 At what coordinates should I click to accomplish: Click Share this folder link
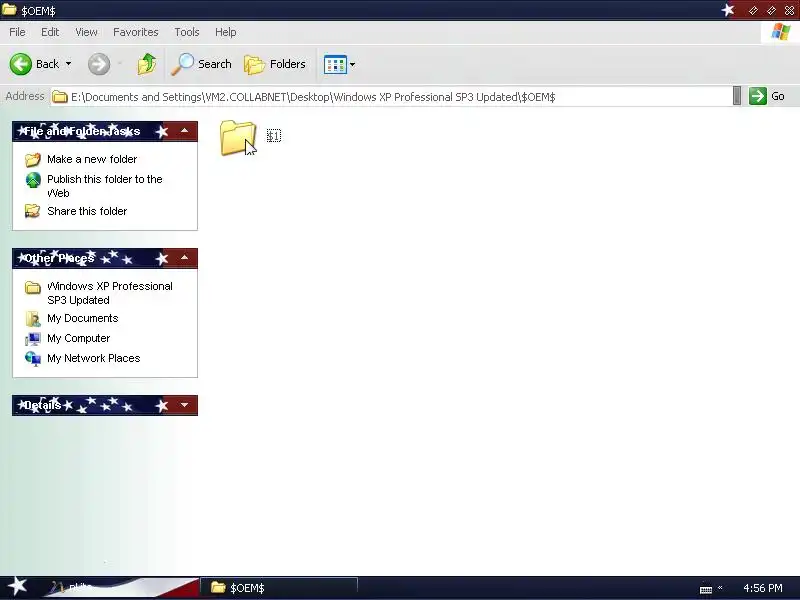tap(87, 211)
